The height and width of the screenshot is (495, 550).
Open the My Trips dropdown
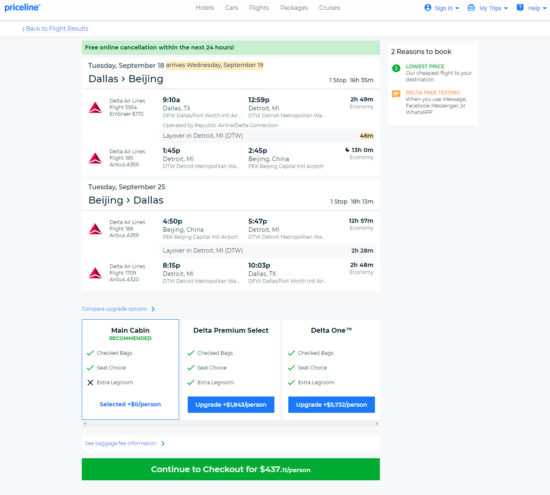click(x=493, y=8)
